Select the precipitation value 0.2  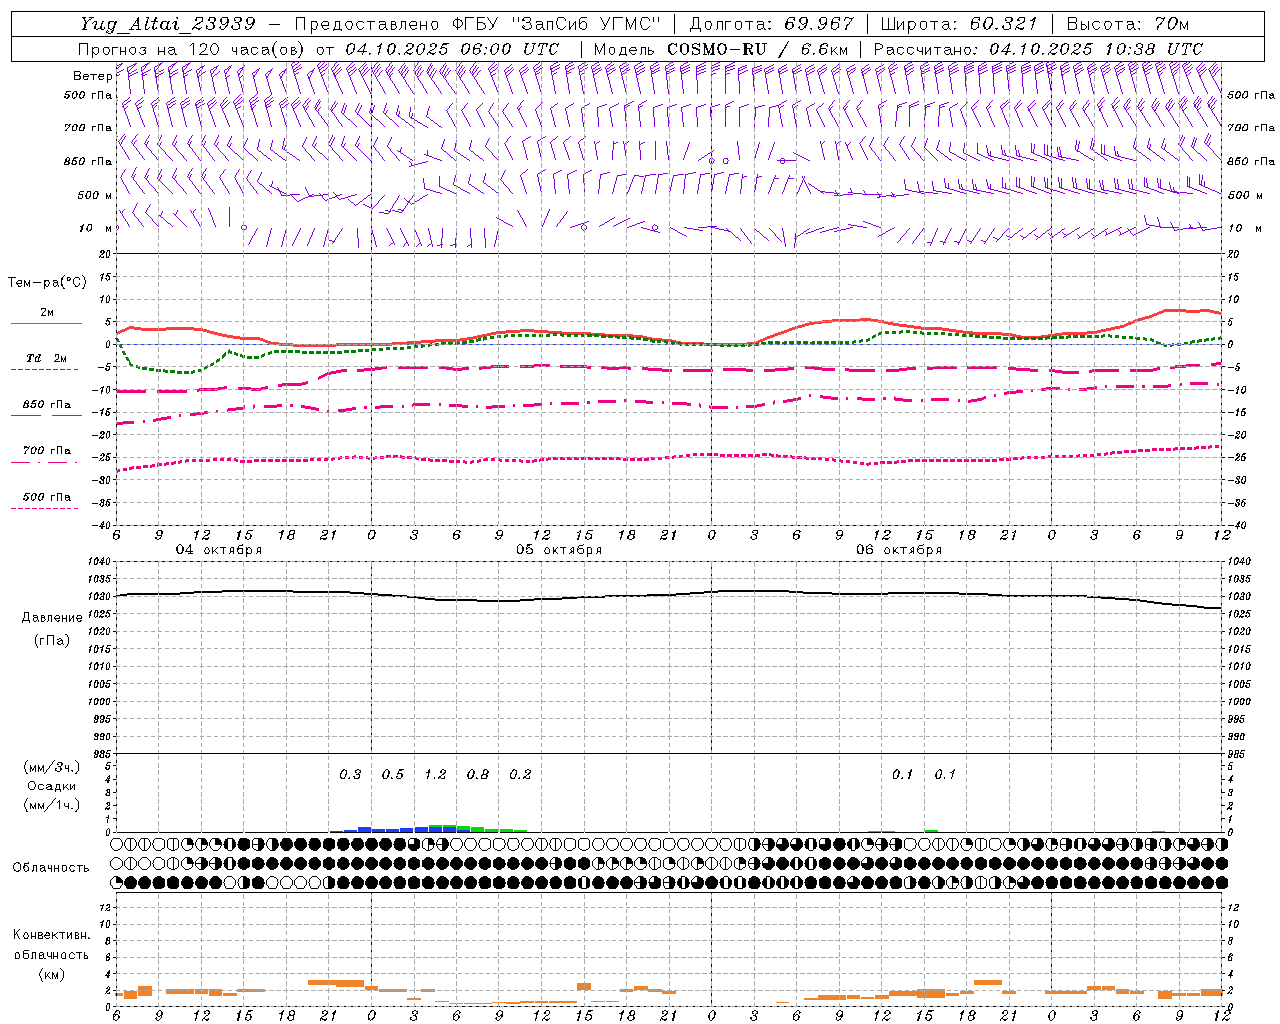click(520, 775)
